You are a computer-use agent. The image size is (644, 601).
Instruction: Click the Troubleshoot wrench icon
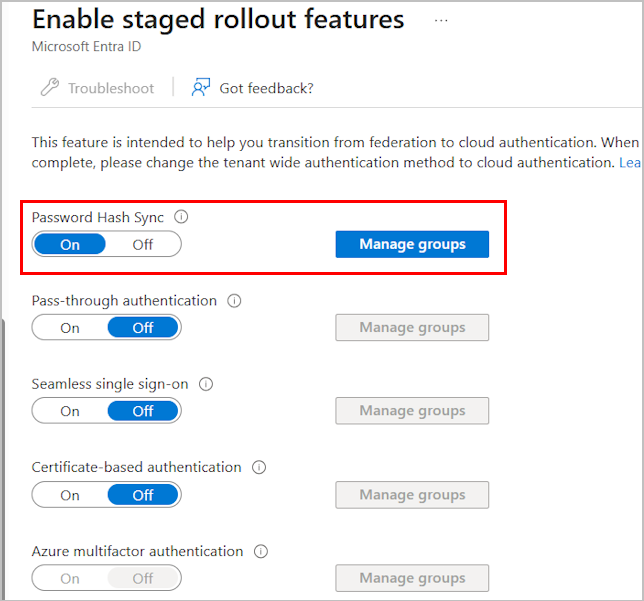(x=50, y=87)
